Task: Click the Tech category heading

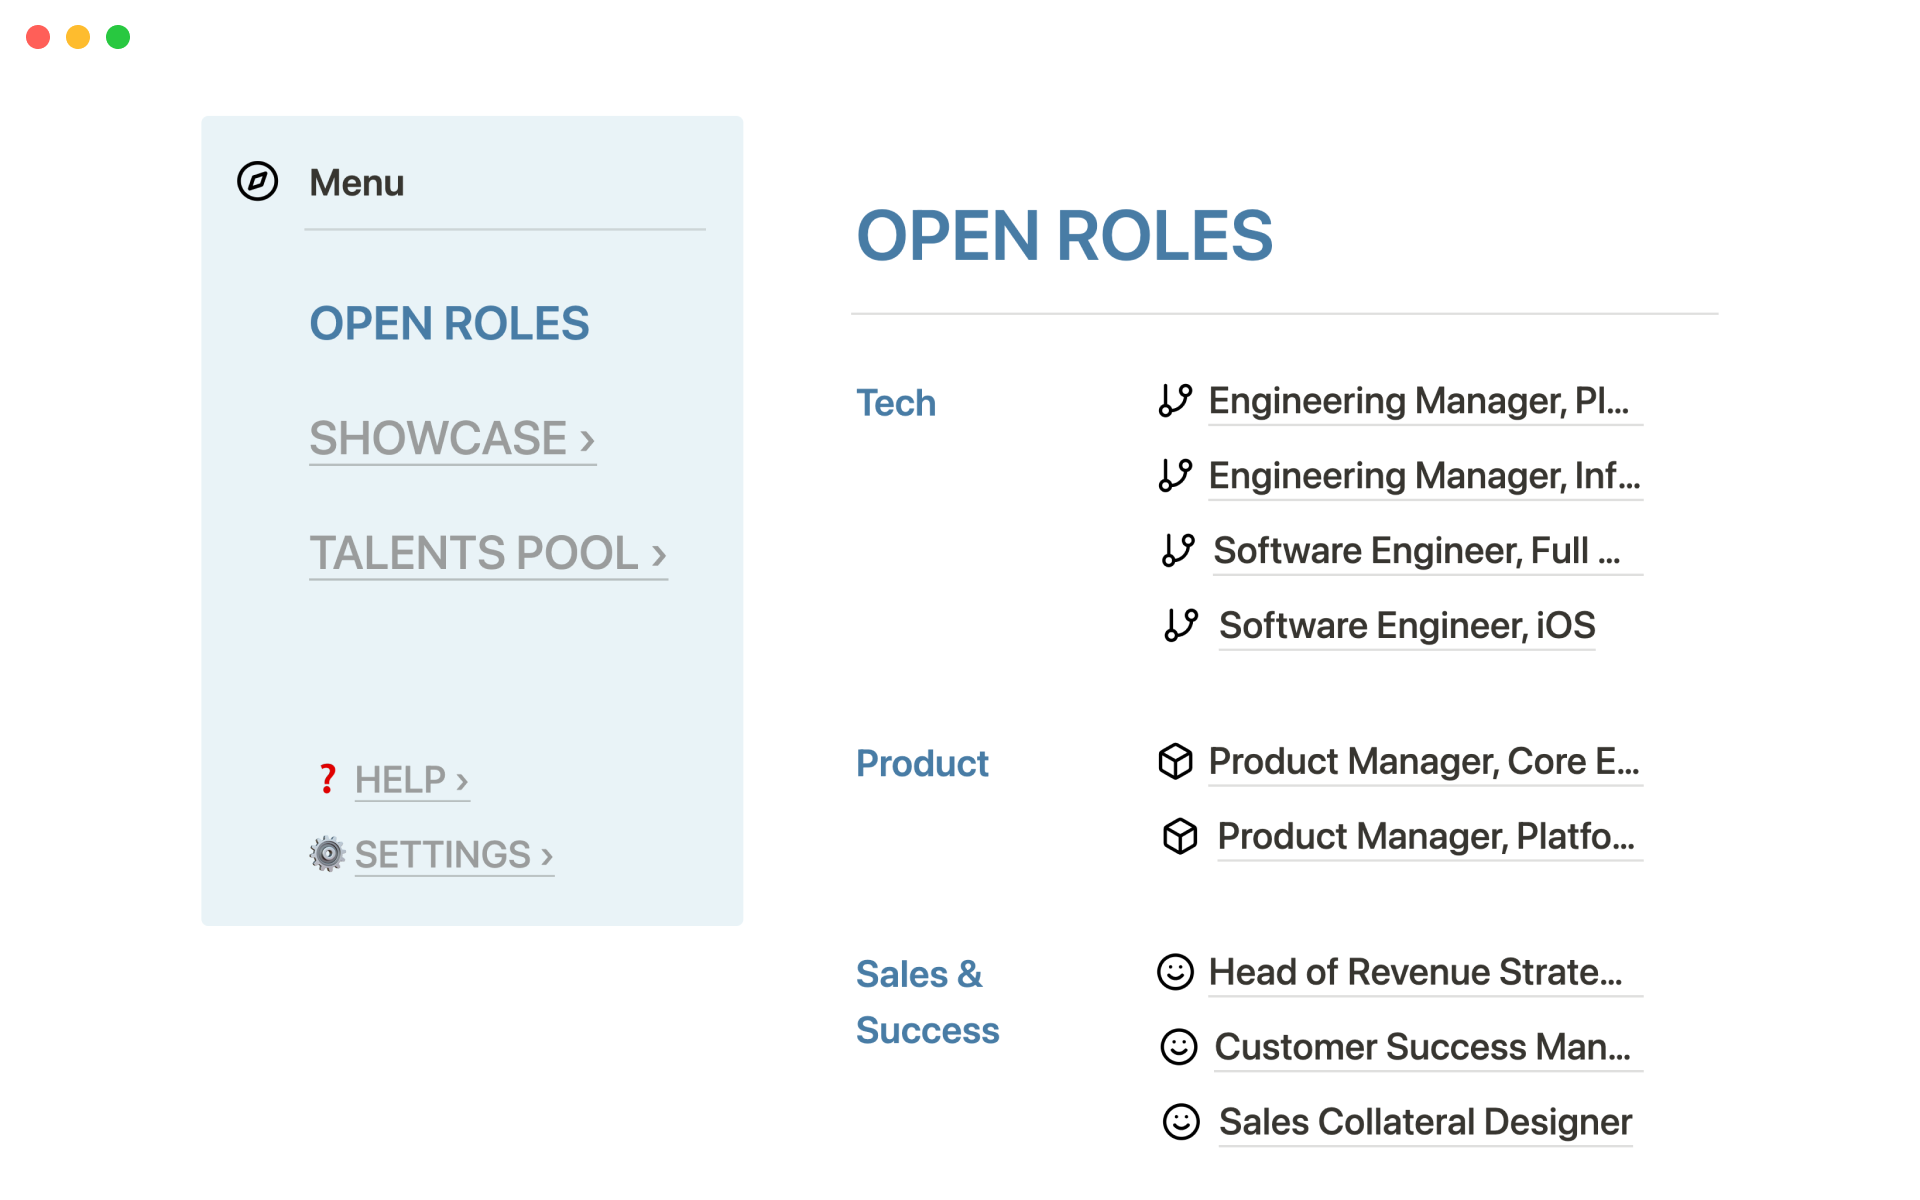Action: pos(896,403)
